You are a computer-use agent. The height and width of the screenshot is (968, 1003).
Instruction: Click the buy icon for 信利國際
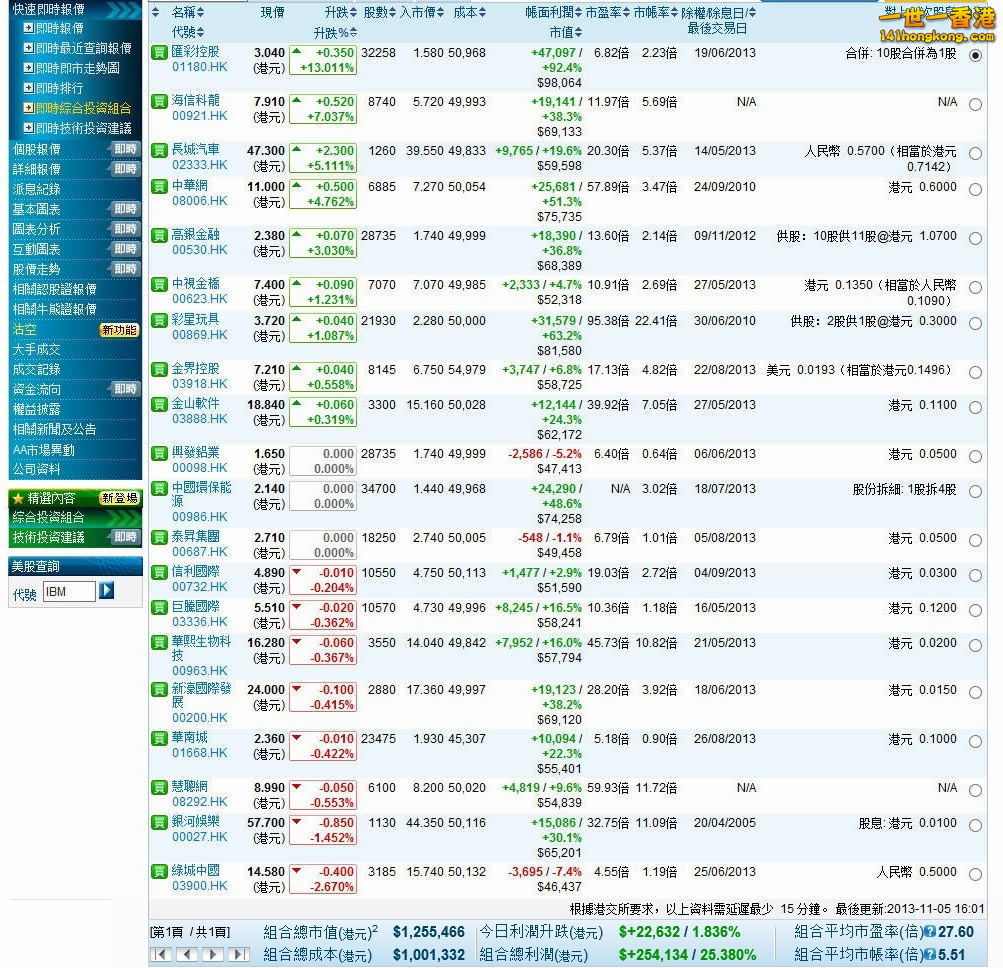[x=159, y=572]
